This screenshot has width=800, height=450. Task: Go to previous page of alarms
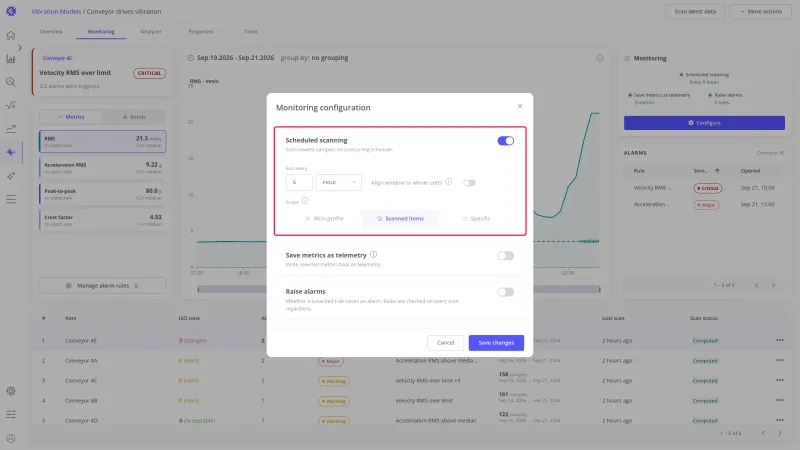757,285
